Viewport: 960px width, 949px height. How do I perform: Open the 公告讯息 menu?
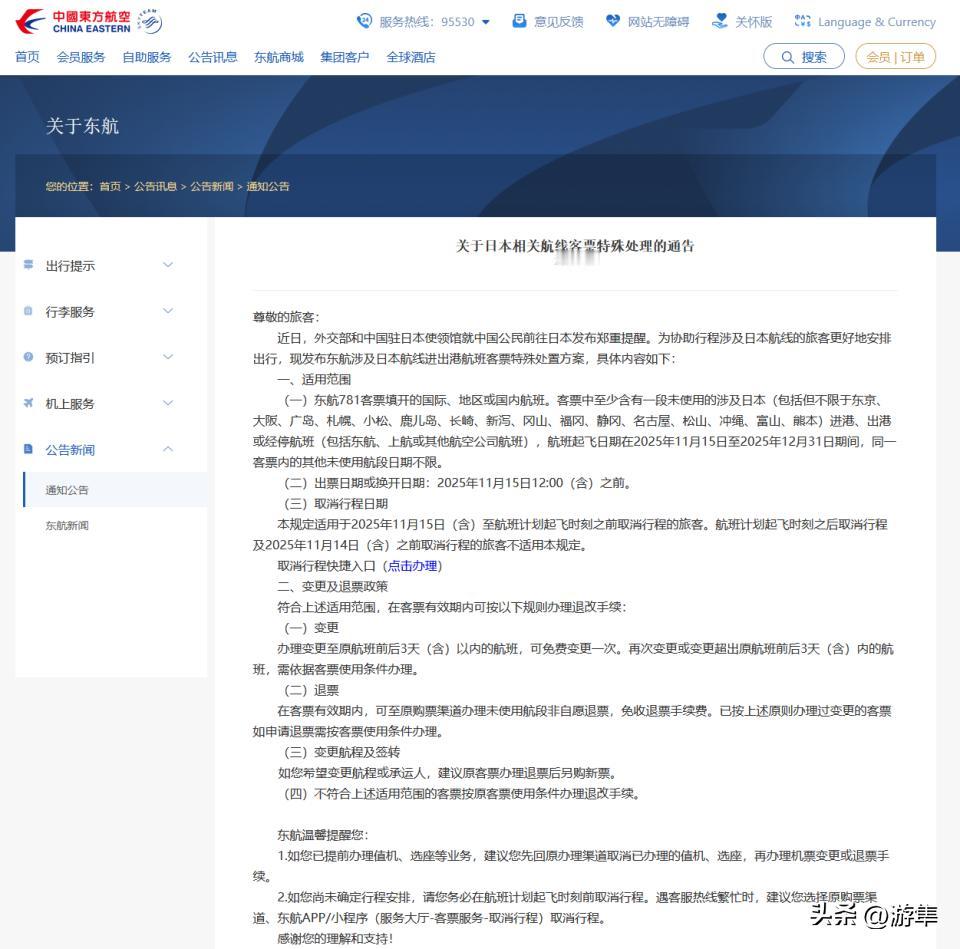212,57
